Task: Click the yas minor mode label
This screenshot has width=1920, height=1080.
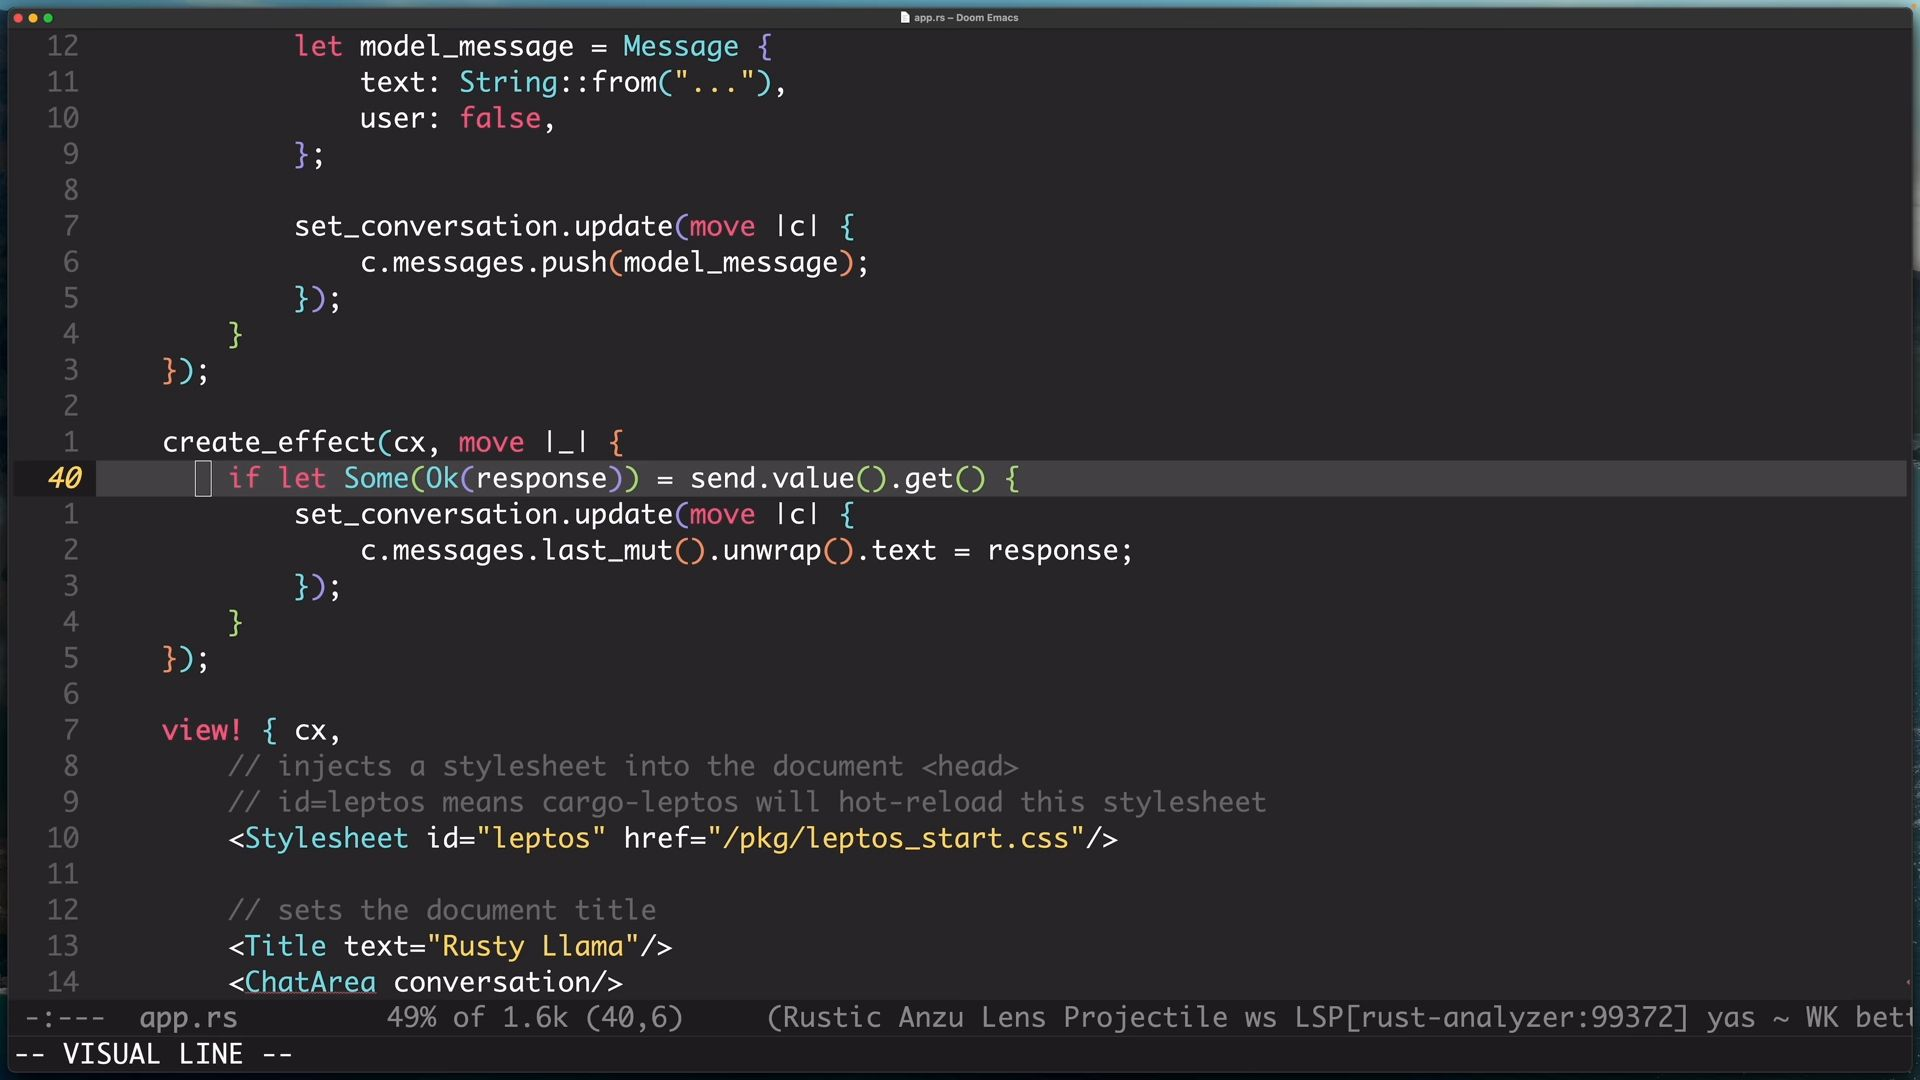Action: click(1730, 1018)
